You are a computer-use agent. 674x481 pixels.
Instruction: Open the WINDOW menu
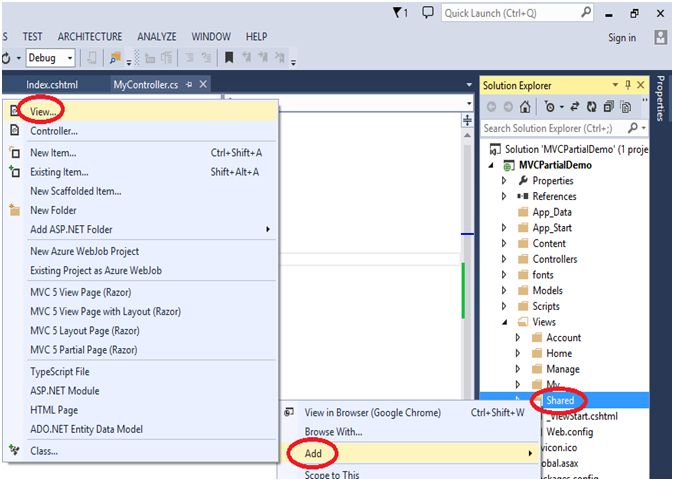coord(211,37)
